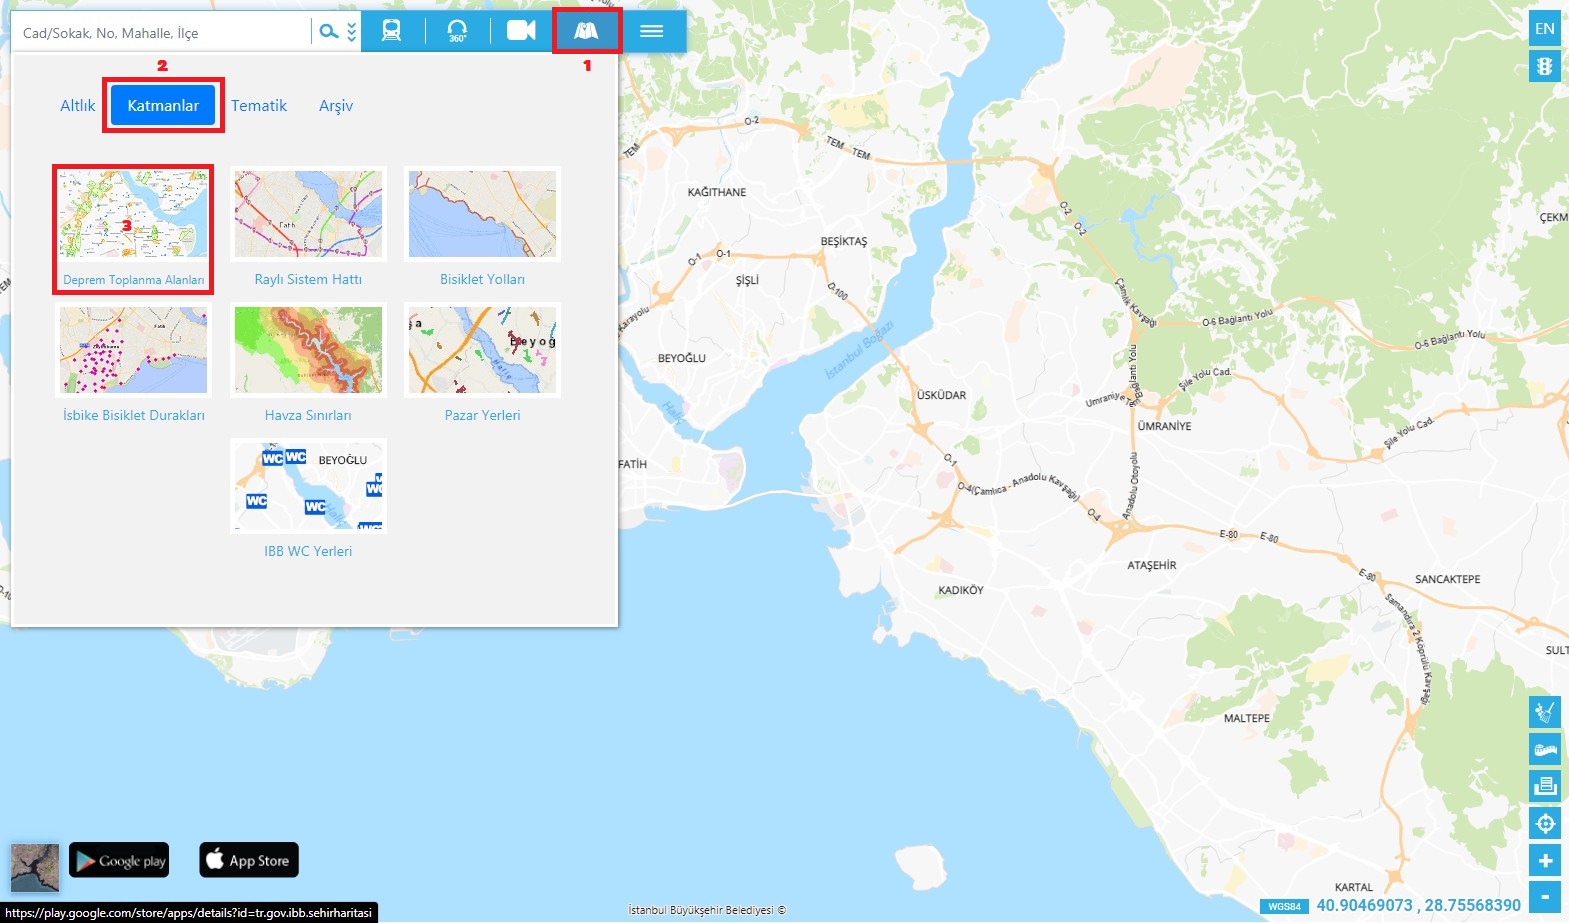Click the address search input field

pos(160,33)
